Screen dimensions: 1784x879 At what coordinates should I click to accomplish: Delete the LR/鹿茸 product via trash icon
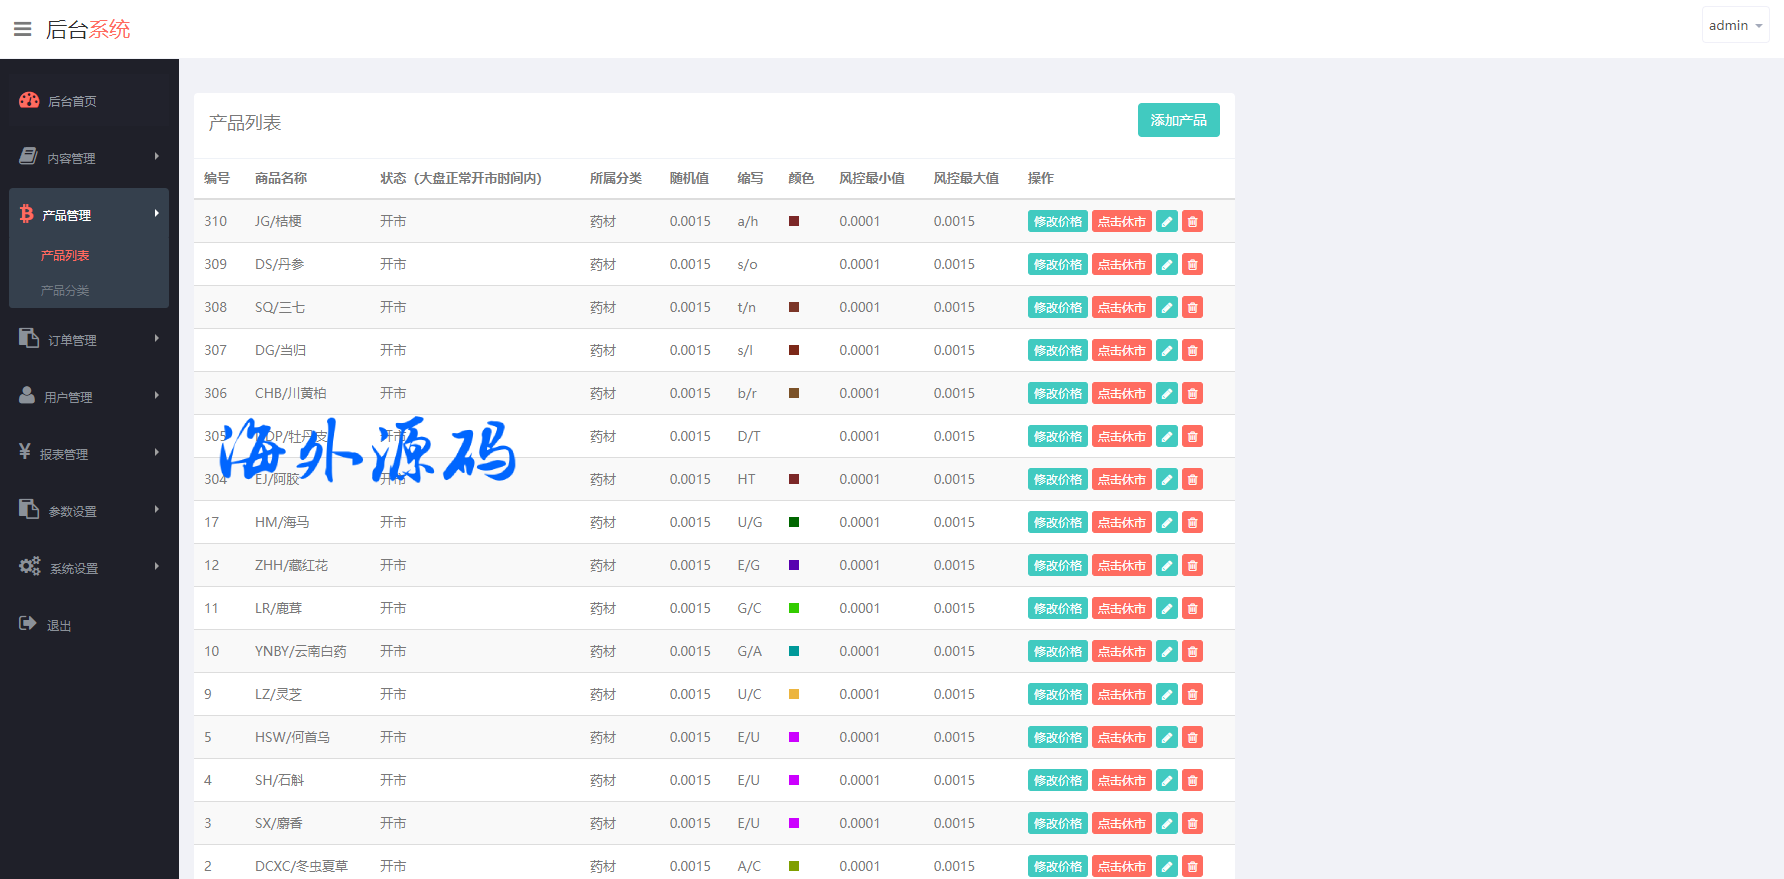click(1192, 608)
